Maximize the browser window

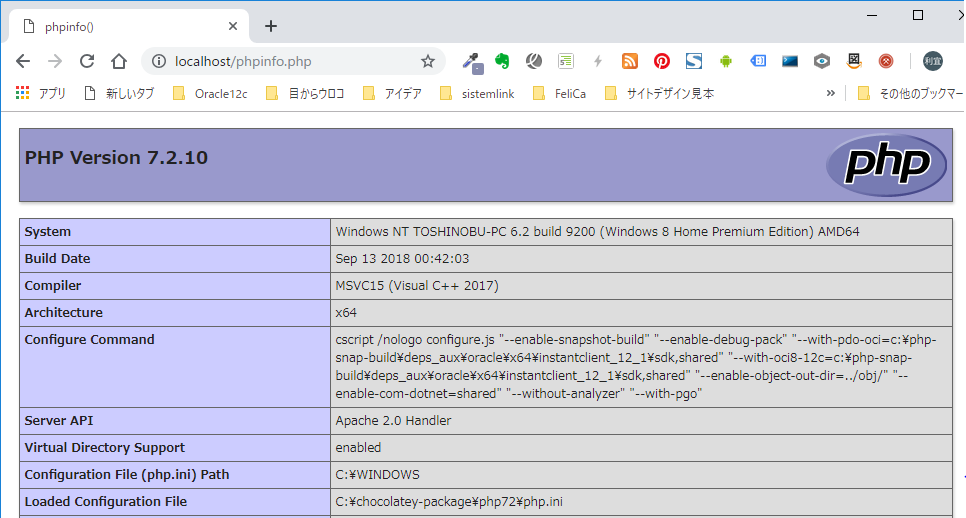pyautogui.click(x=918, y=15)
